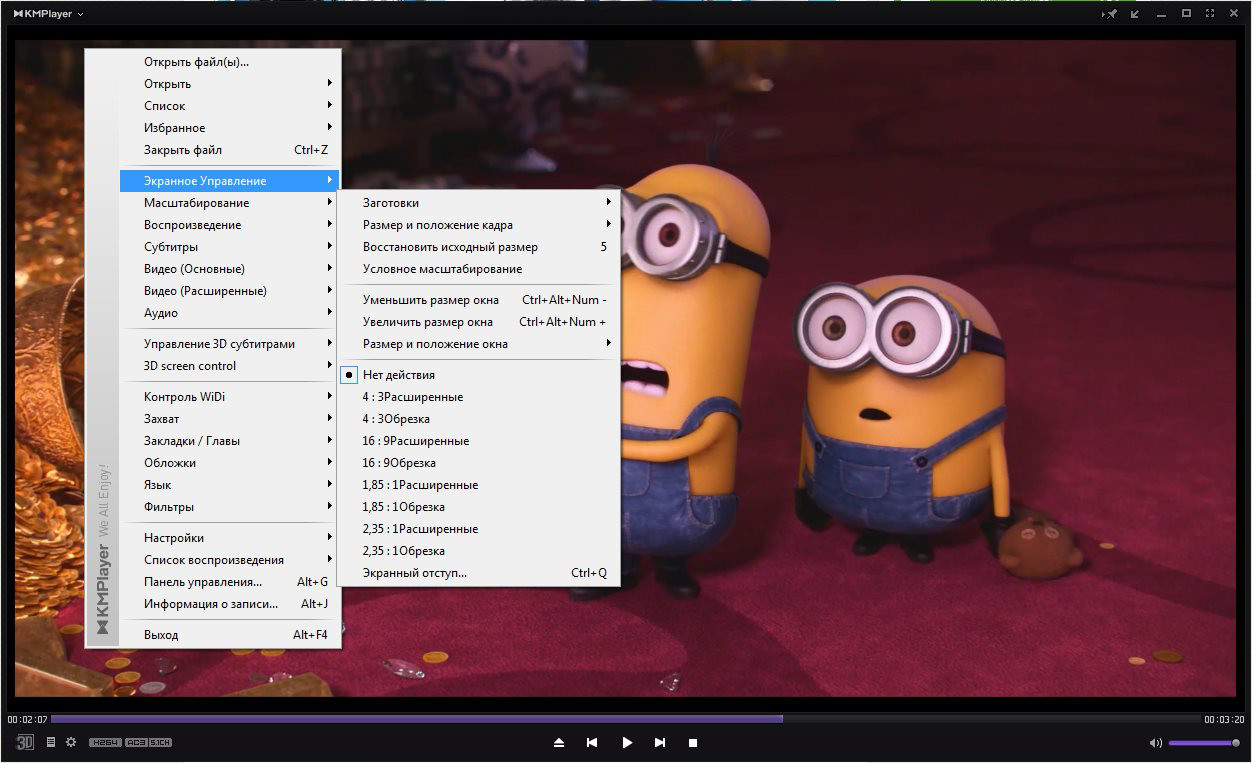Click 'Экранный отступ...' menu item

tap(478, 573)
